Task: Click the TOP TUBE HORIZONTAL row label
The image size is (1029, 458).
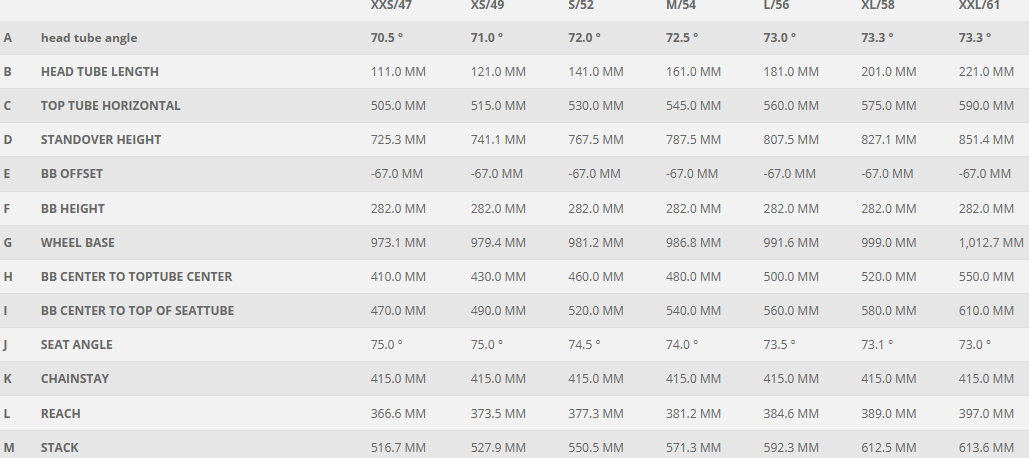Action: point(110,106)
